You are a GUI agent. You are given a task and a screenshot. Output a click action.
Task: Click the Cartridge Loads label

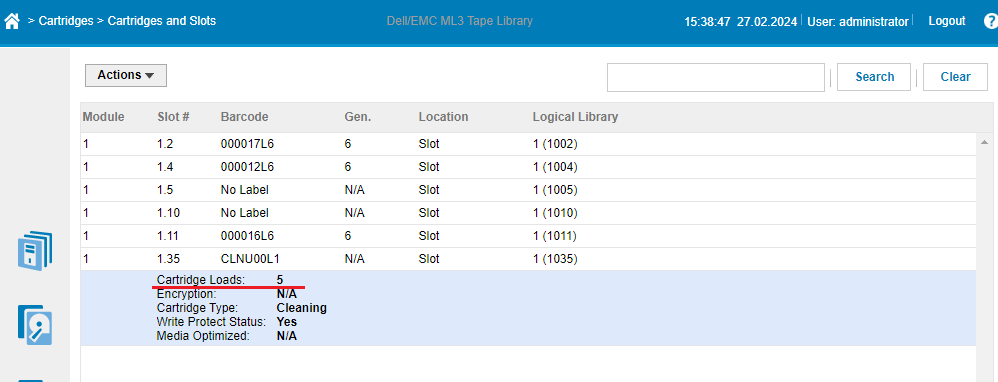click(x=200, y=279)
